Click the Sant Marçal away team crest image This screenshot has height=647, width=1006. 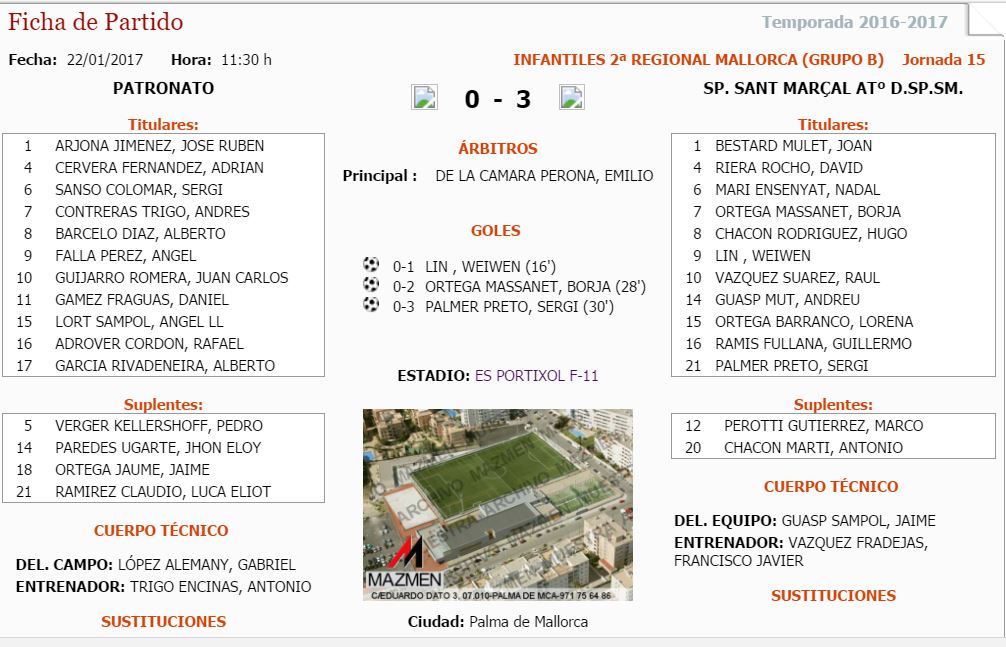pos(572,98)
